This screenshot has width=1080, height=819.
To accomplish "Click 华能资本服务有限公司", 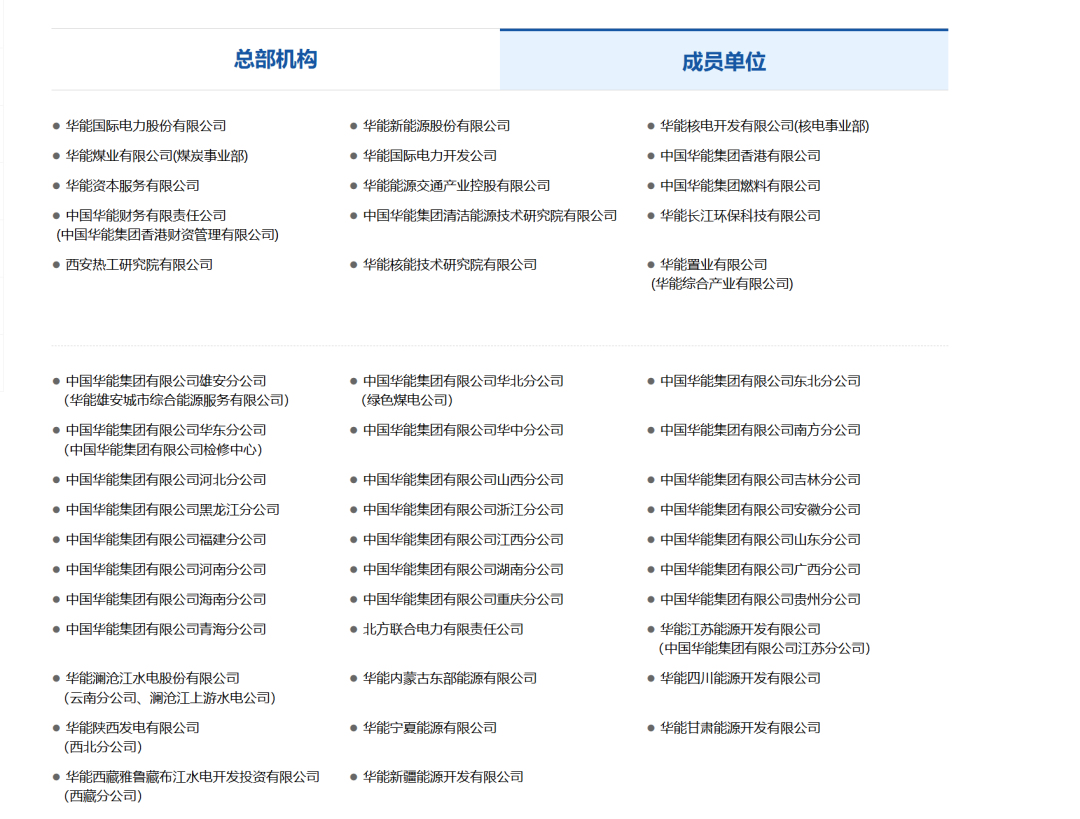I will pyautogui.click(x=132, y=186).
